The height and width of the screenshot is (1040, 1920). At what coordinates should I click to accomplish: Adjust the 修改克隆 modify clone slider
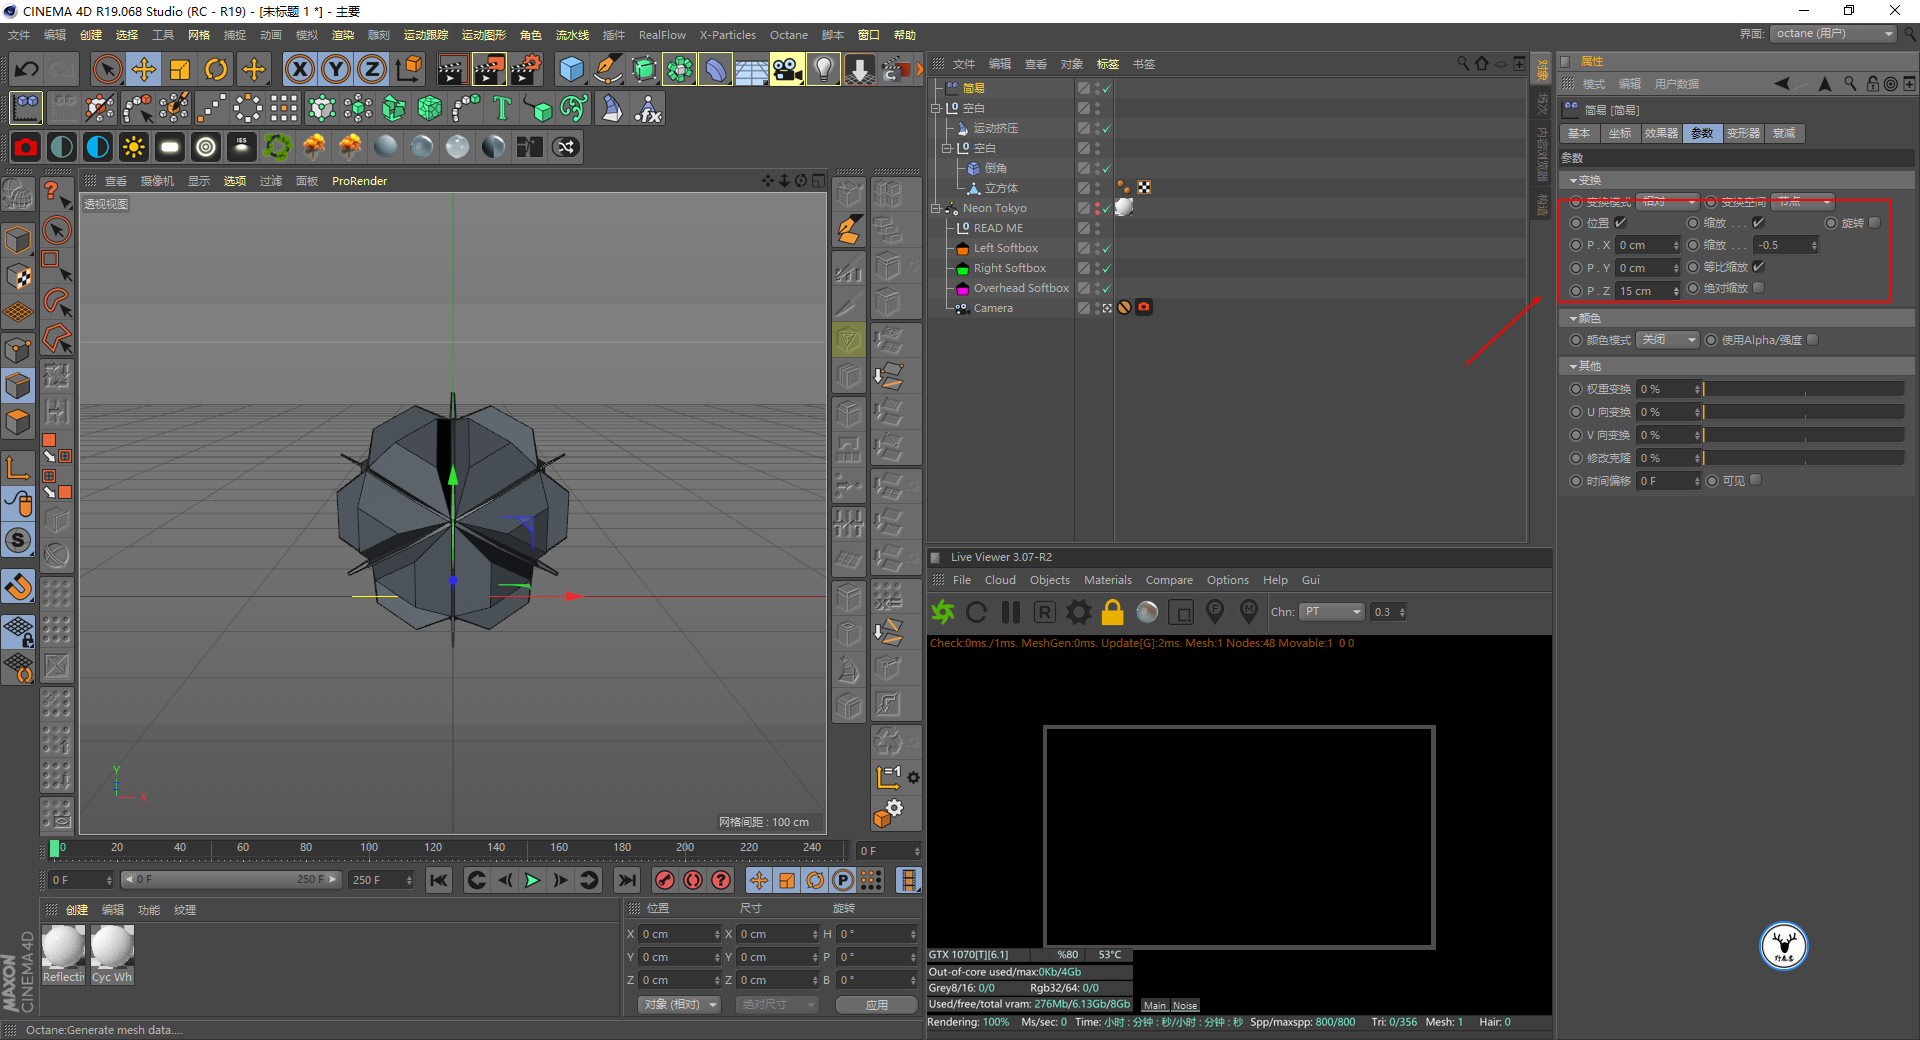tap(1803, 458)
